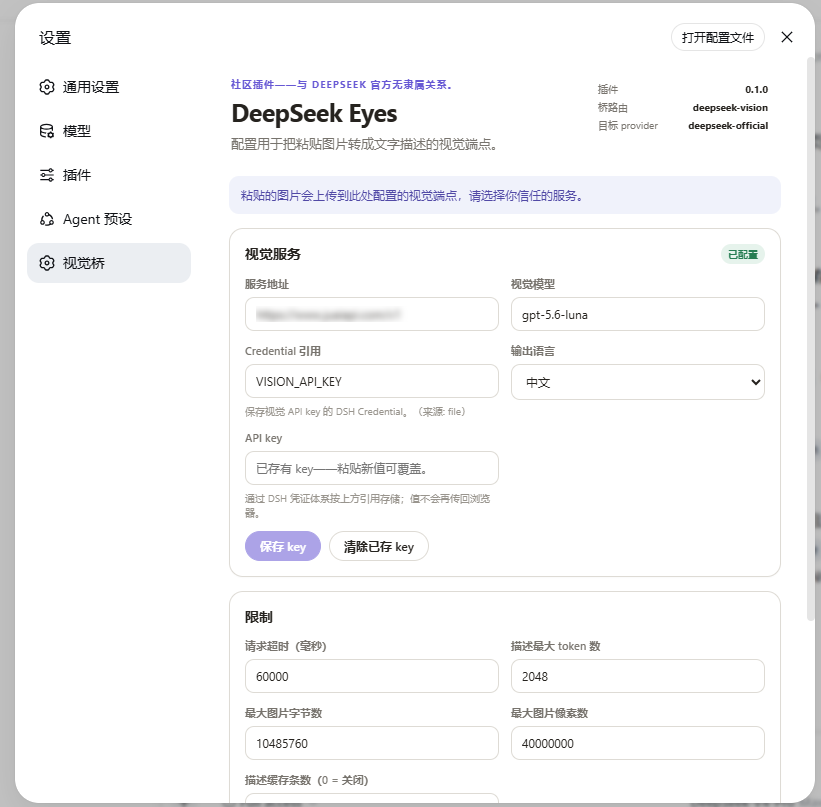This screenshot has height=807, width=821.
Task: Click the API key input field
Action: (x=371, y=468)
